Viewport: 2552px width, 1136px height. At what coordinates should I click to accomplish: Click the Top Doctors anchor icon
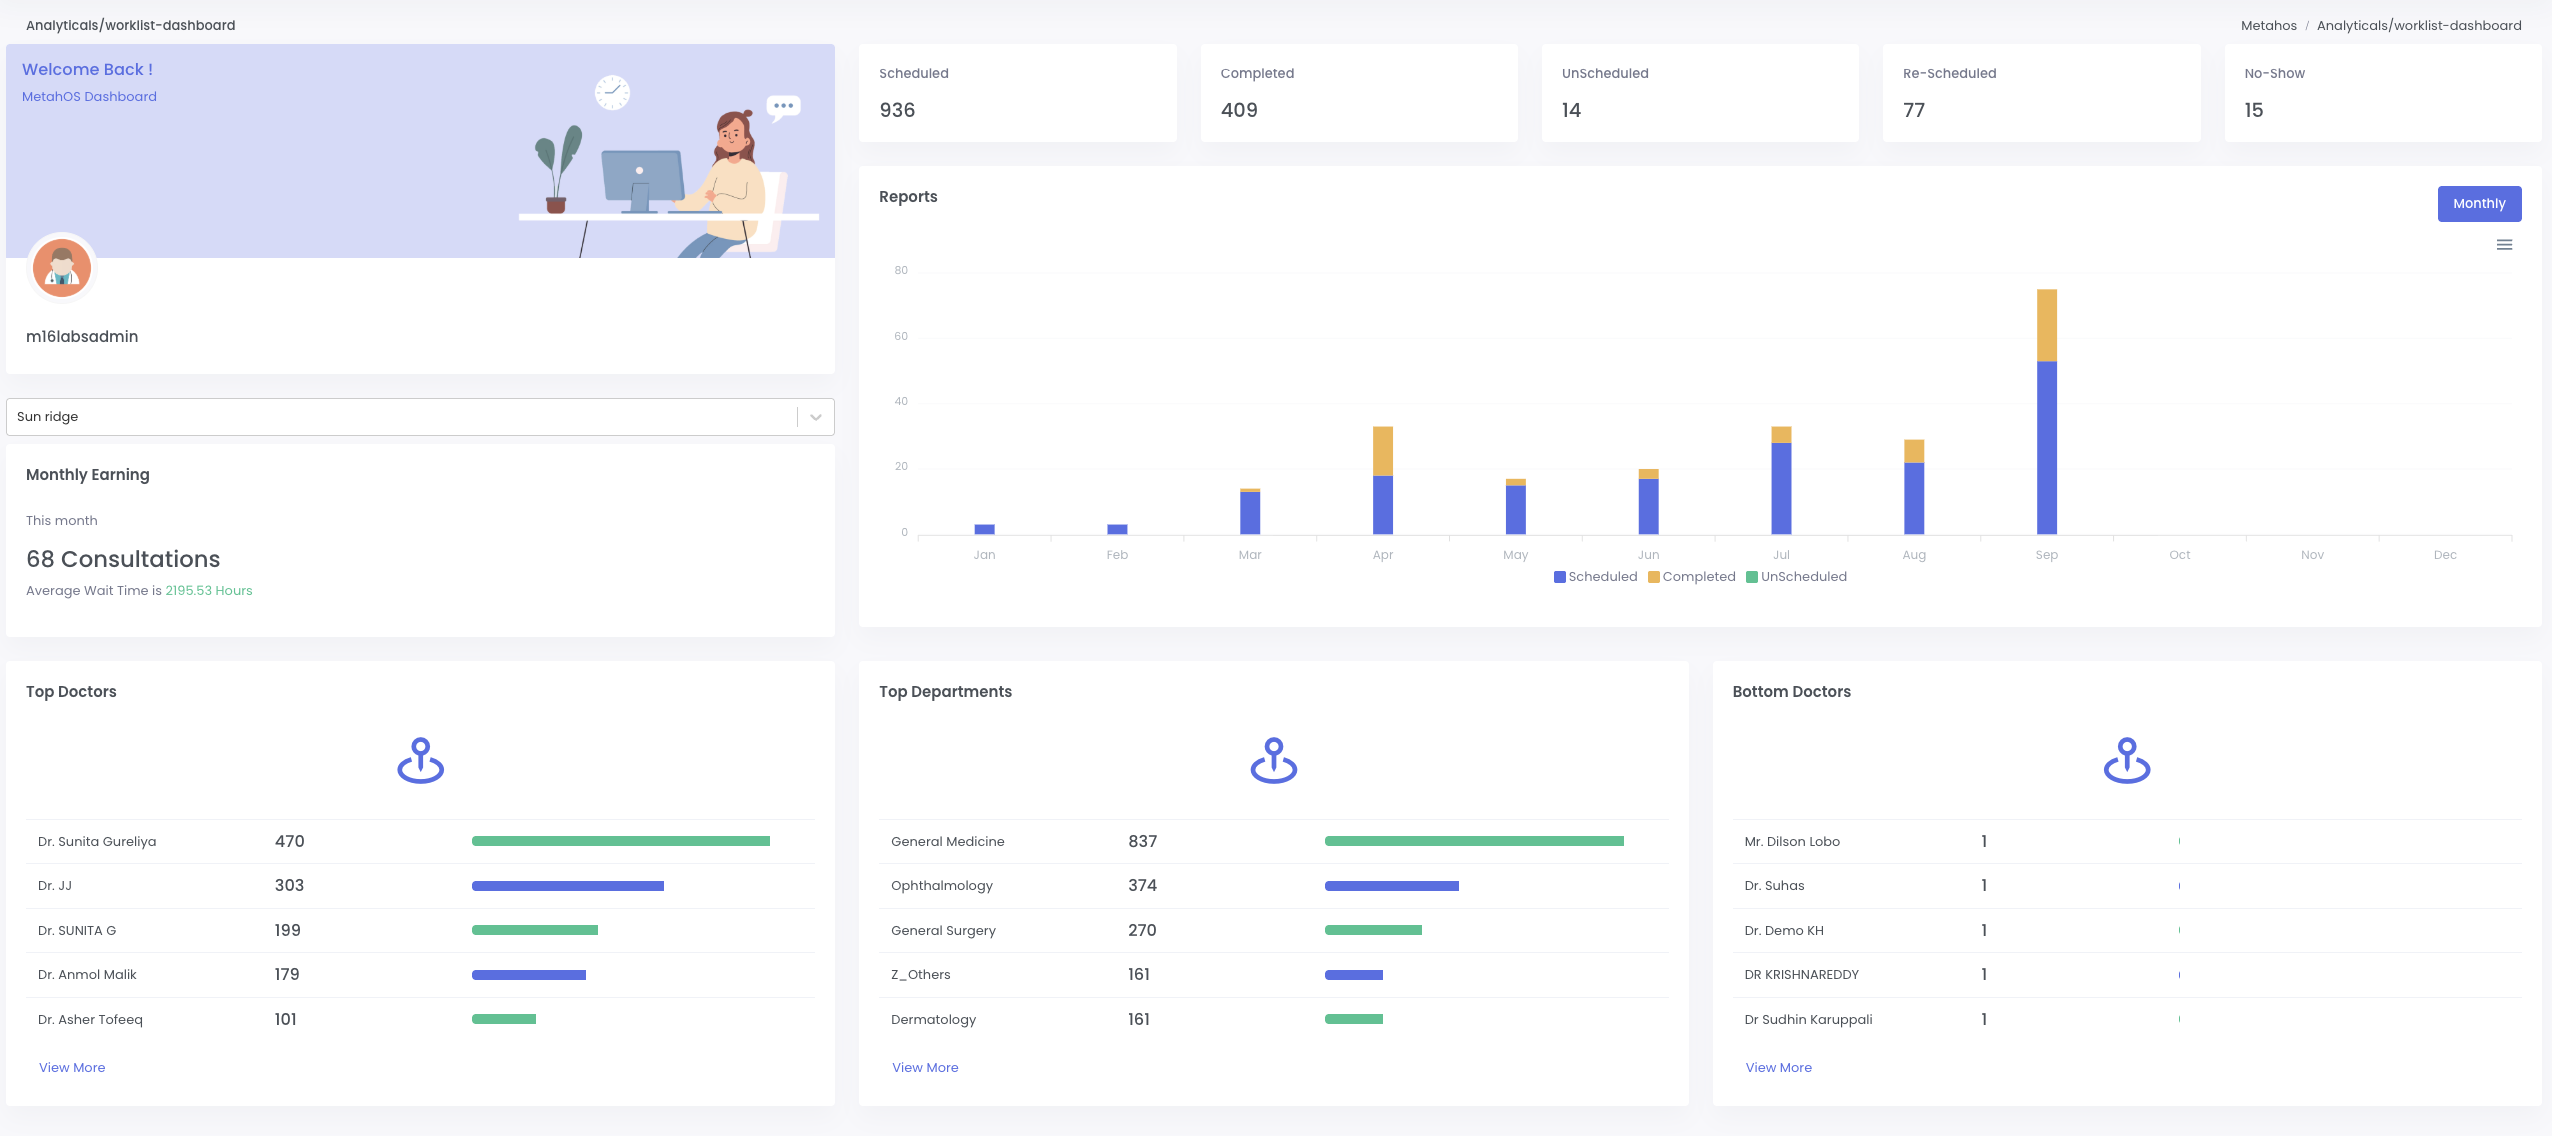[420, 761]
